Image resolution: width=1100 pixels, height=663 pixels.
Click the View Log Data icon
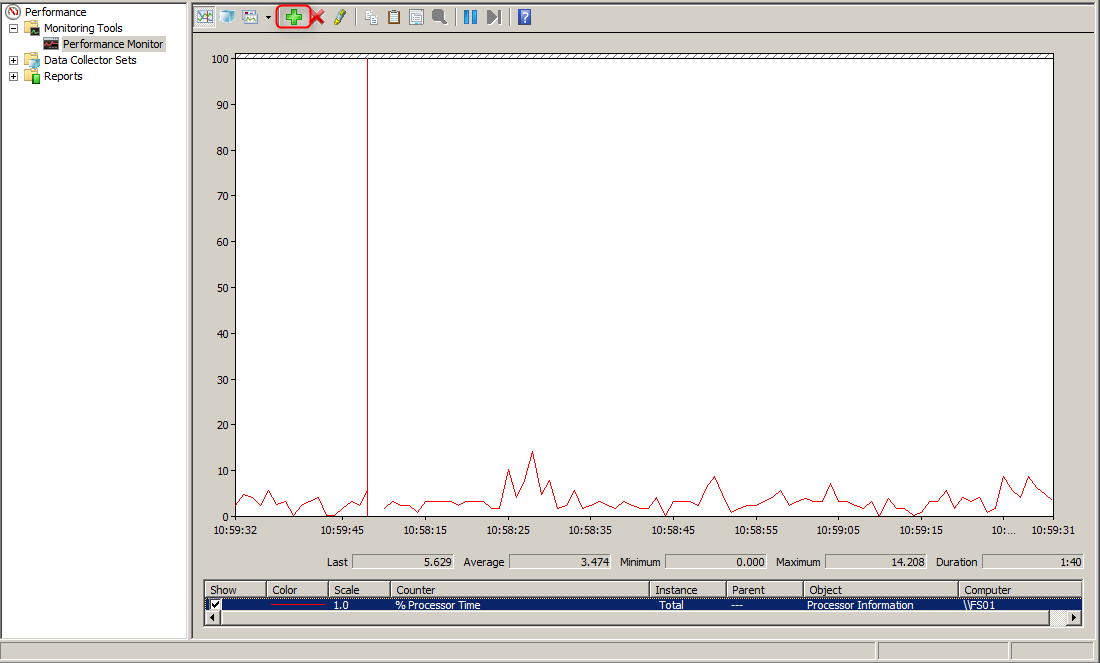pyautogui.click(x=227, y=17)
